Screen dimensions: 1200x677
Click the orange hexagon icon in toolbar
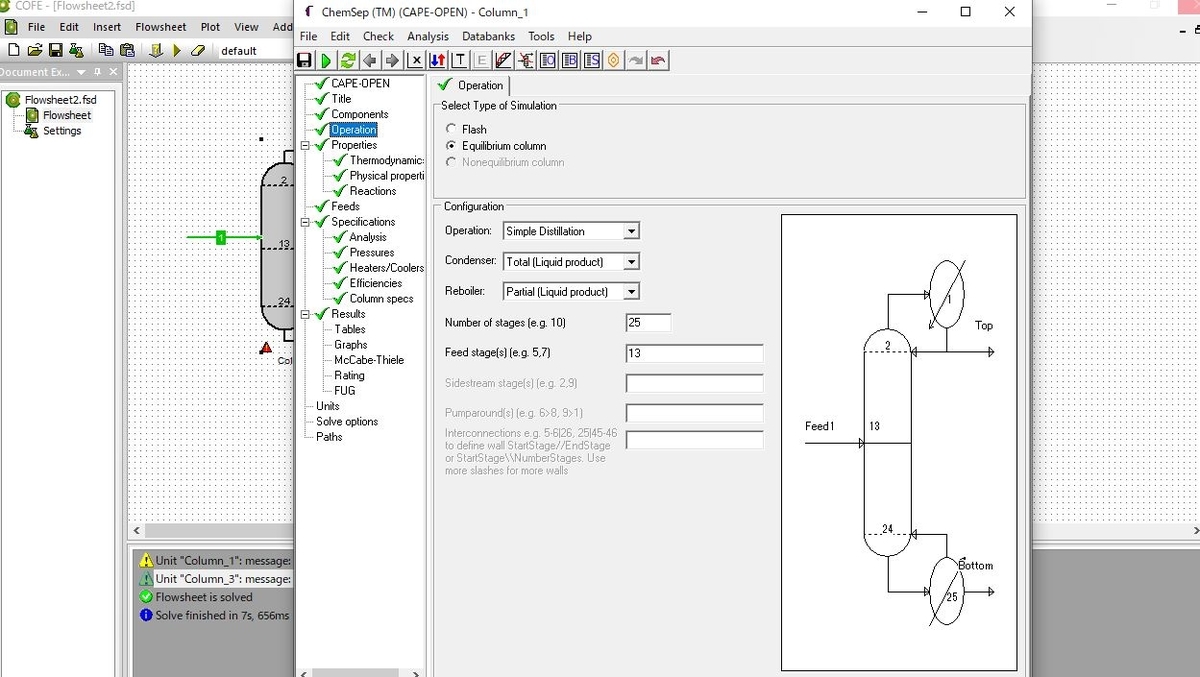[x=613, y=61]
